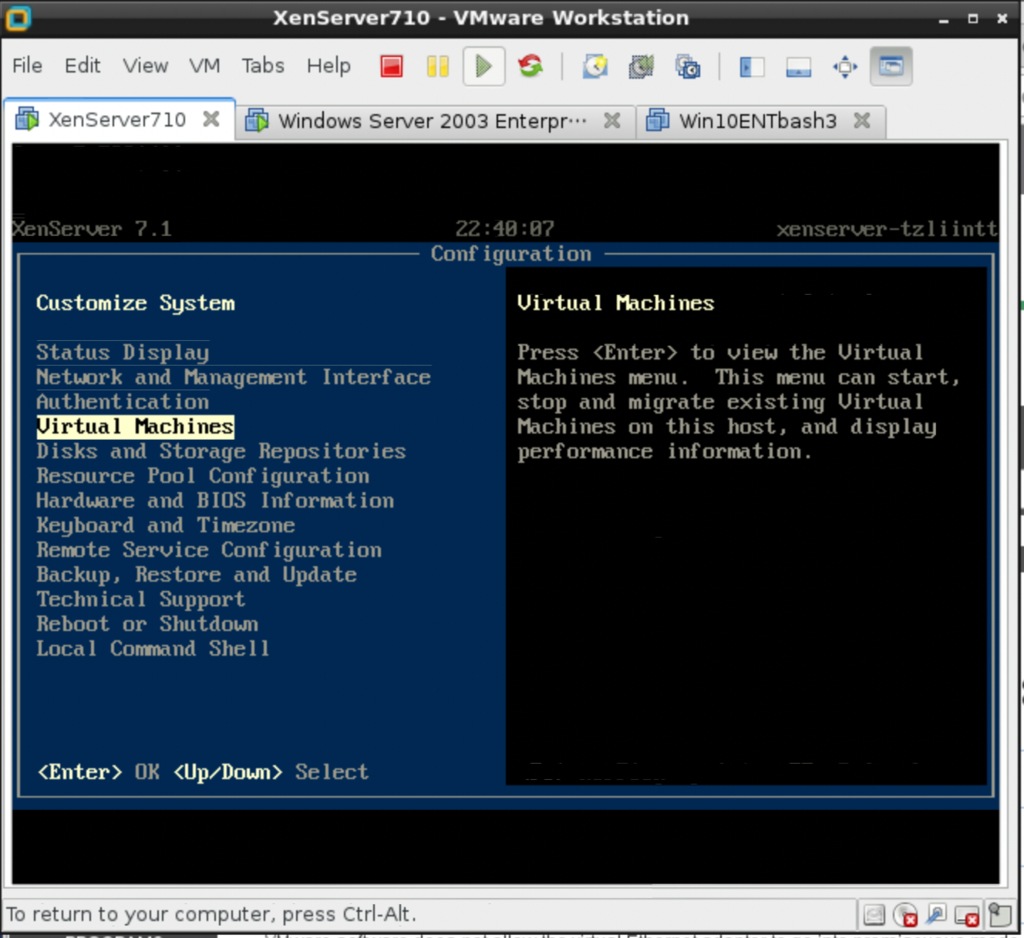
Task: Click the disconnected display device status icon
Action: point(967,915)
